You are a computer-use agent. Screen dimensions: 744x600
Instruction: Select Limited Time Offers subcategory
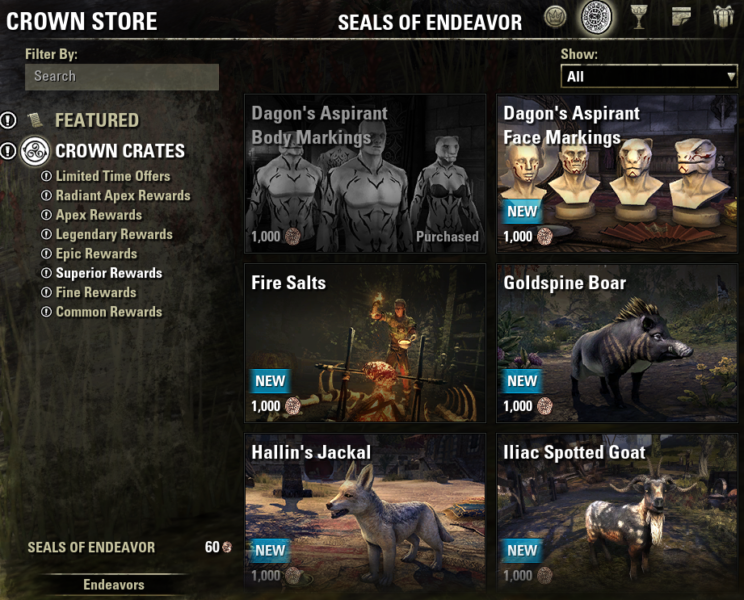[113, 176]
